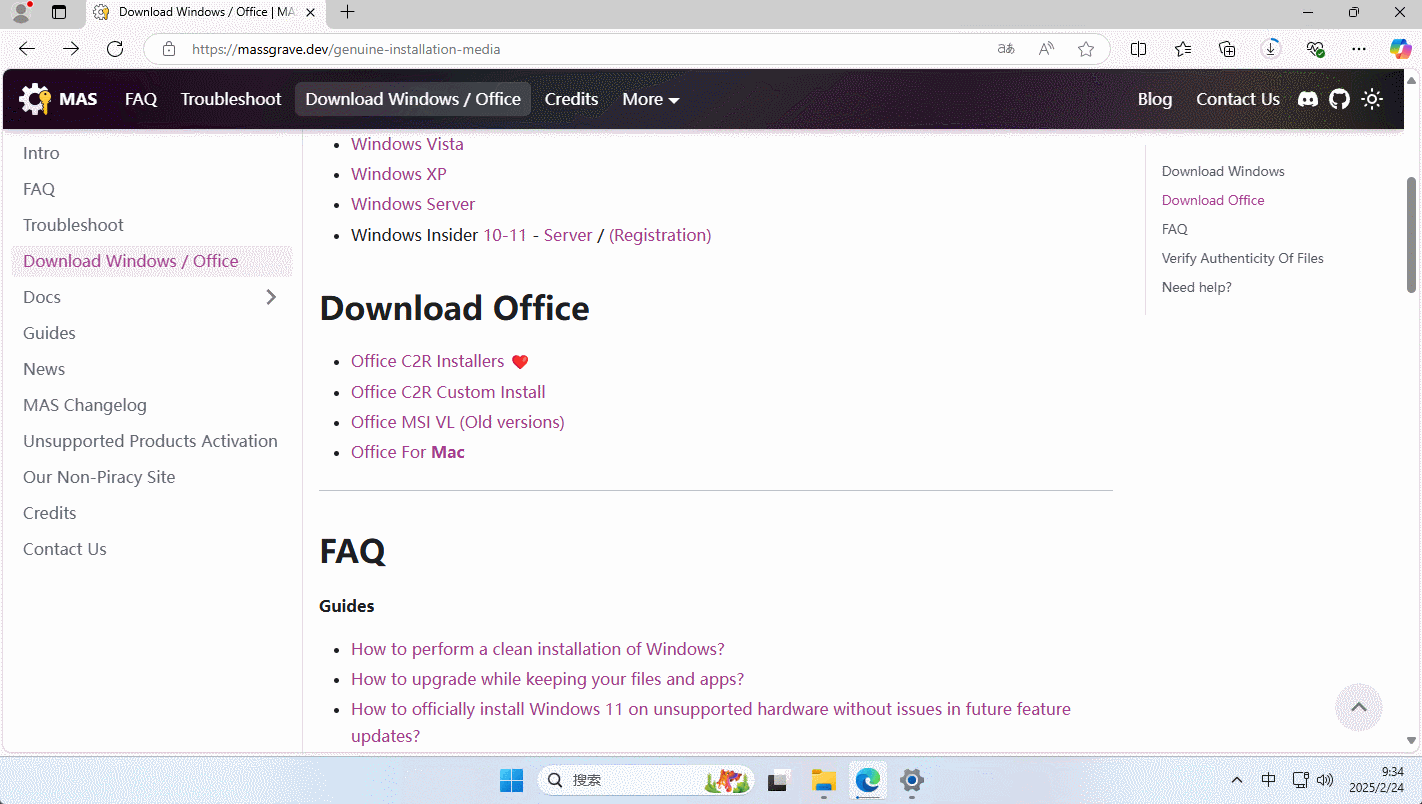Open Office MSI VL (Old versions) link
The width and height of the screenshot is (1422, 804).
[x=457, y=422]
